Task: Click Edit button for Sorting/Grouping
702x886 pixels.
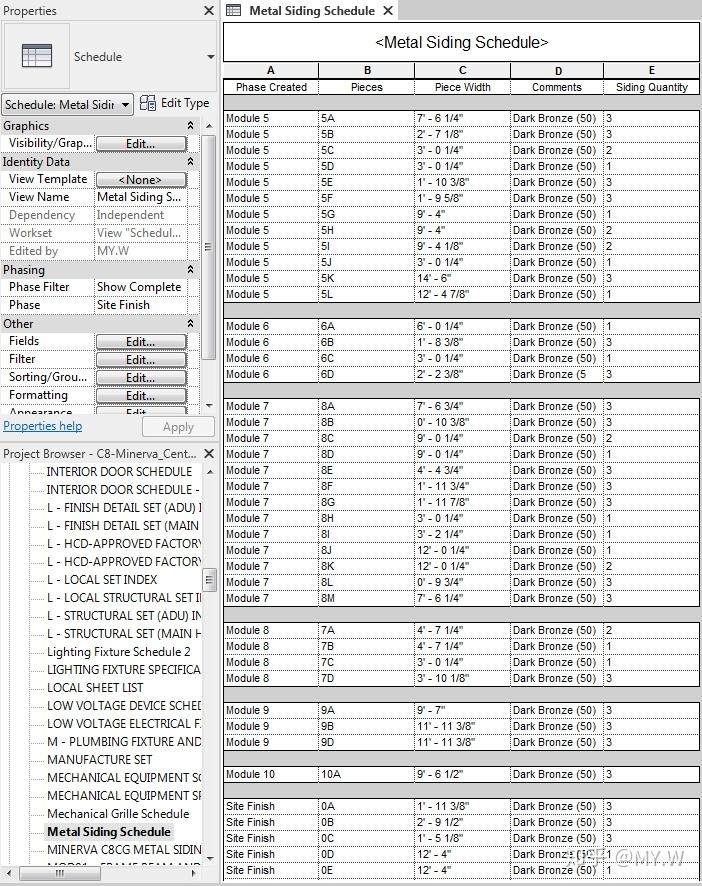Action: [141, 378]
